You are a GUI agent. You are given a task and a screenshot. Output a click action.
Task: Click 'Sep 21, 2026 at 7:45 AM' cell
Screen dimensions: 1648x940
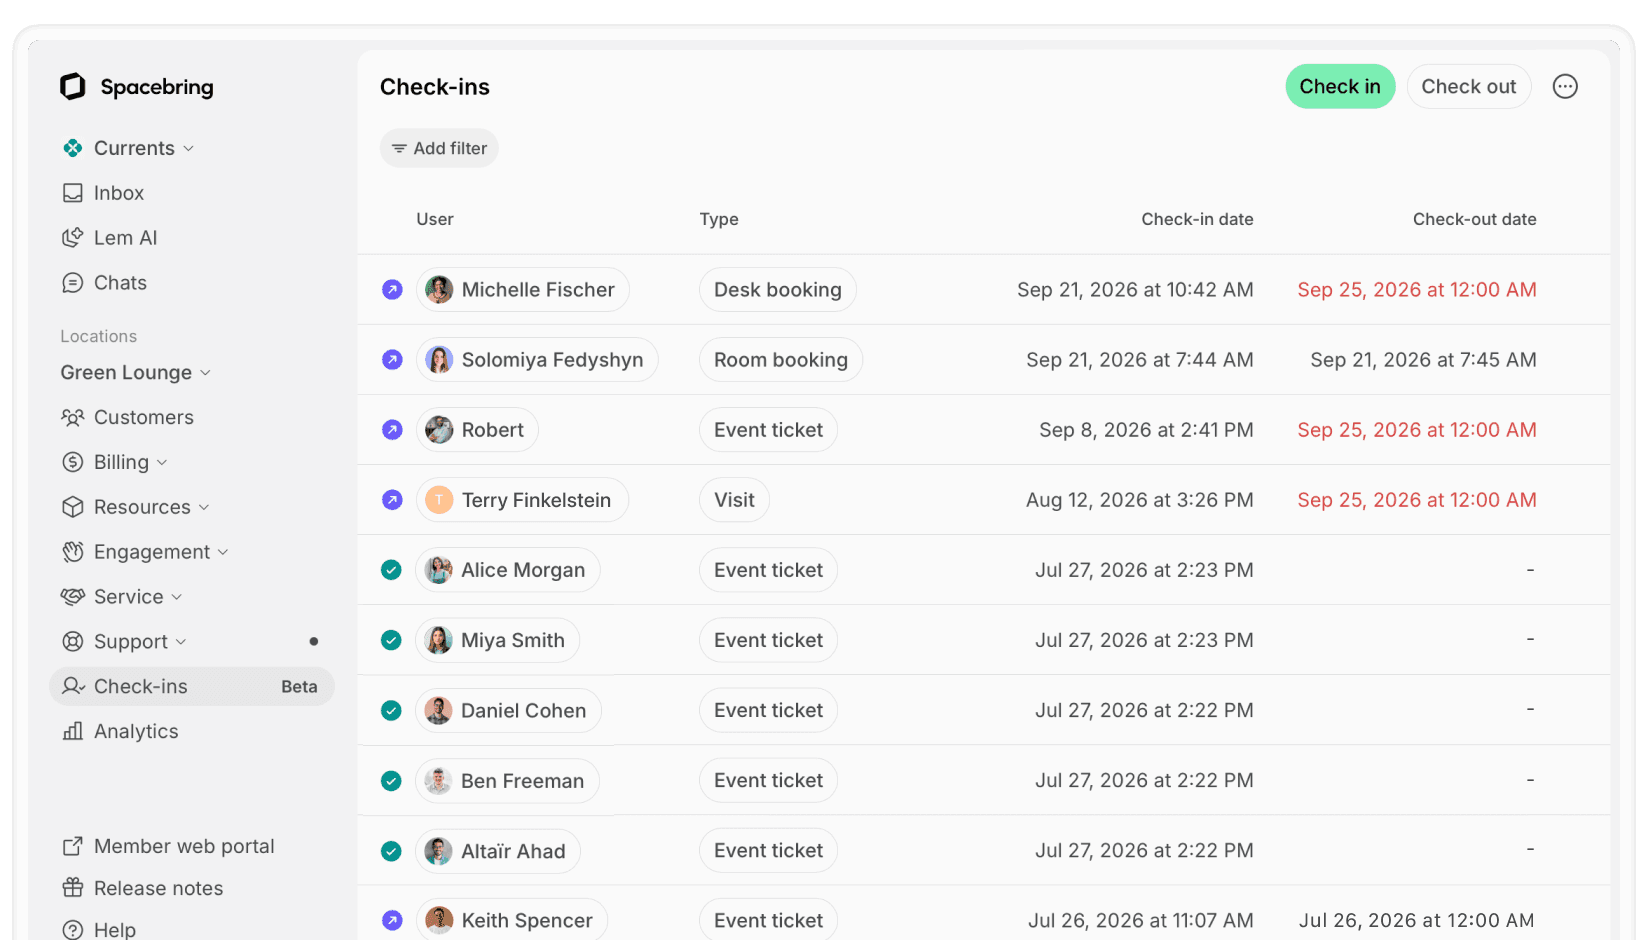[x=1423, y=360]
